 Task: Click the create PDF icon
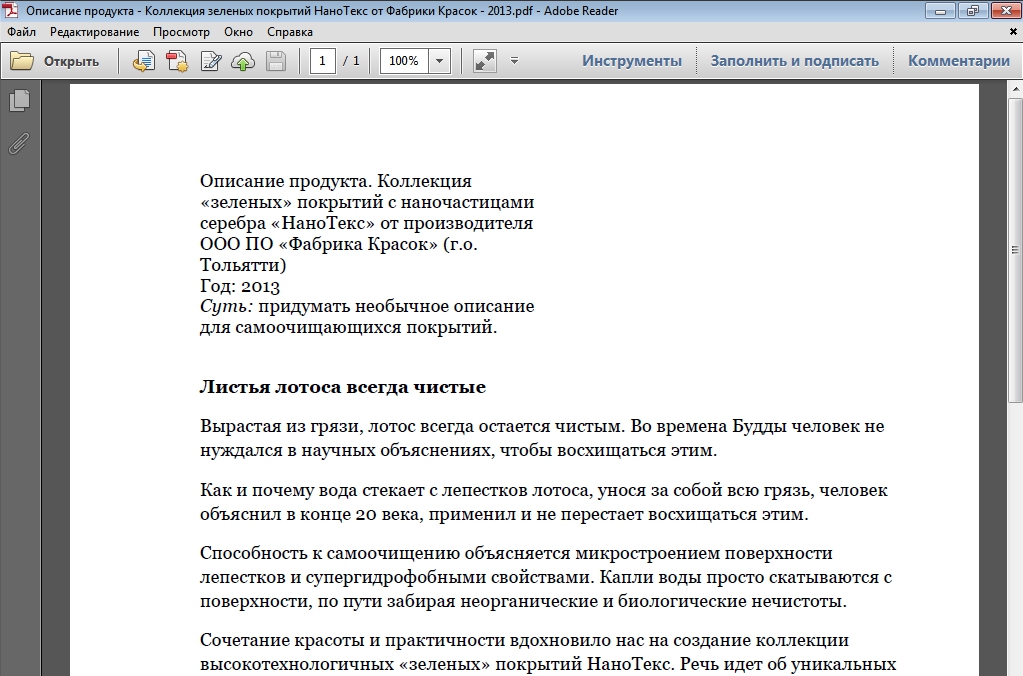click(x=177, y=61)
